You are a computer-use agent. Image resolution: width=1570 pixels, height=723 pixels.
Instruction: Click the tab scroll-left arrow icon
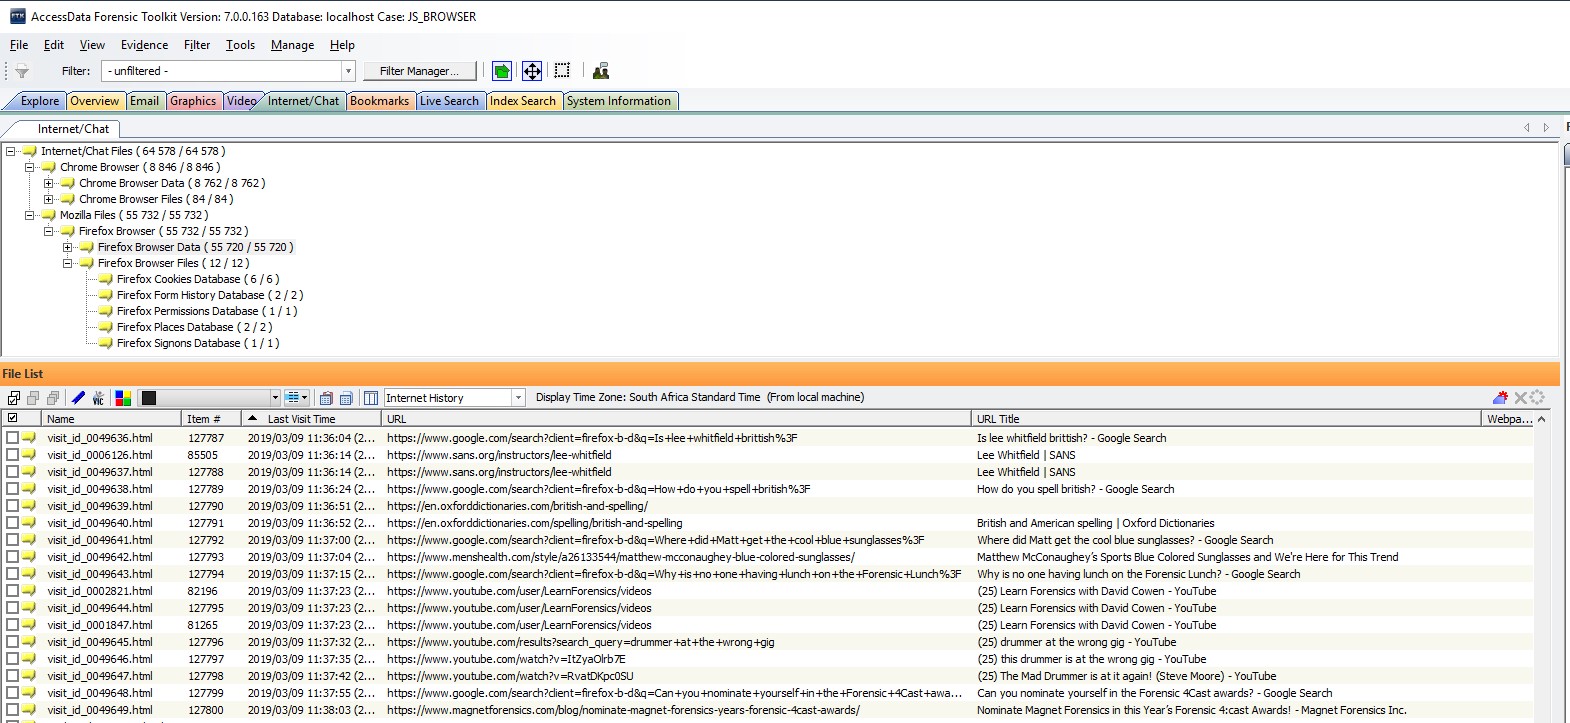(x=1527, y=128)
